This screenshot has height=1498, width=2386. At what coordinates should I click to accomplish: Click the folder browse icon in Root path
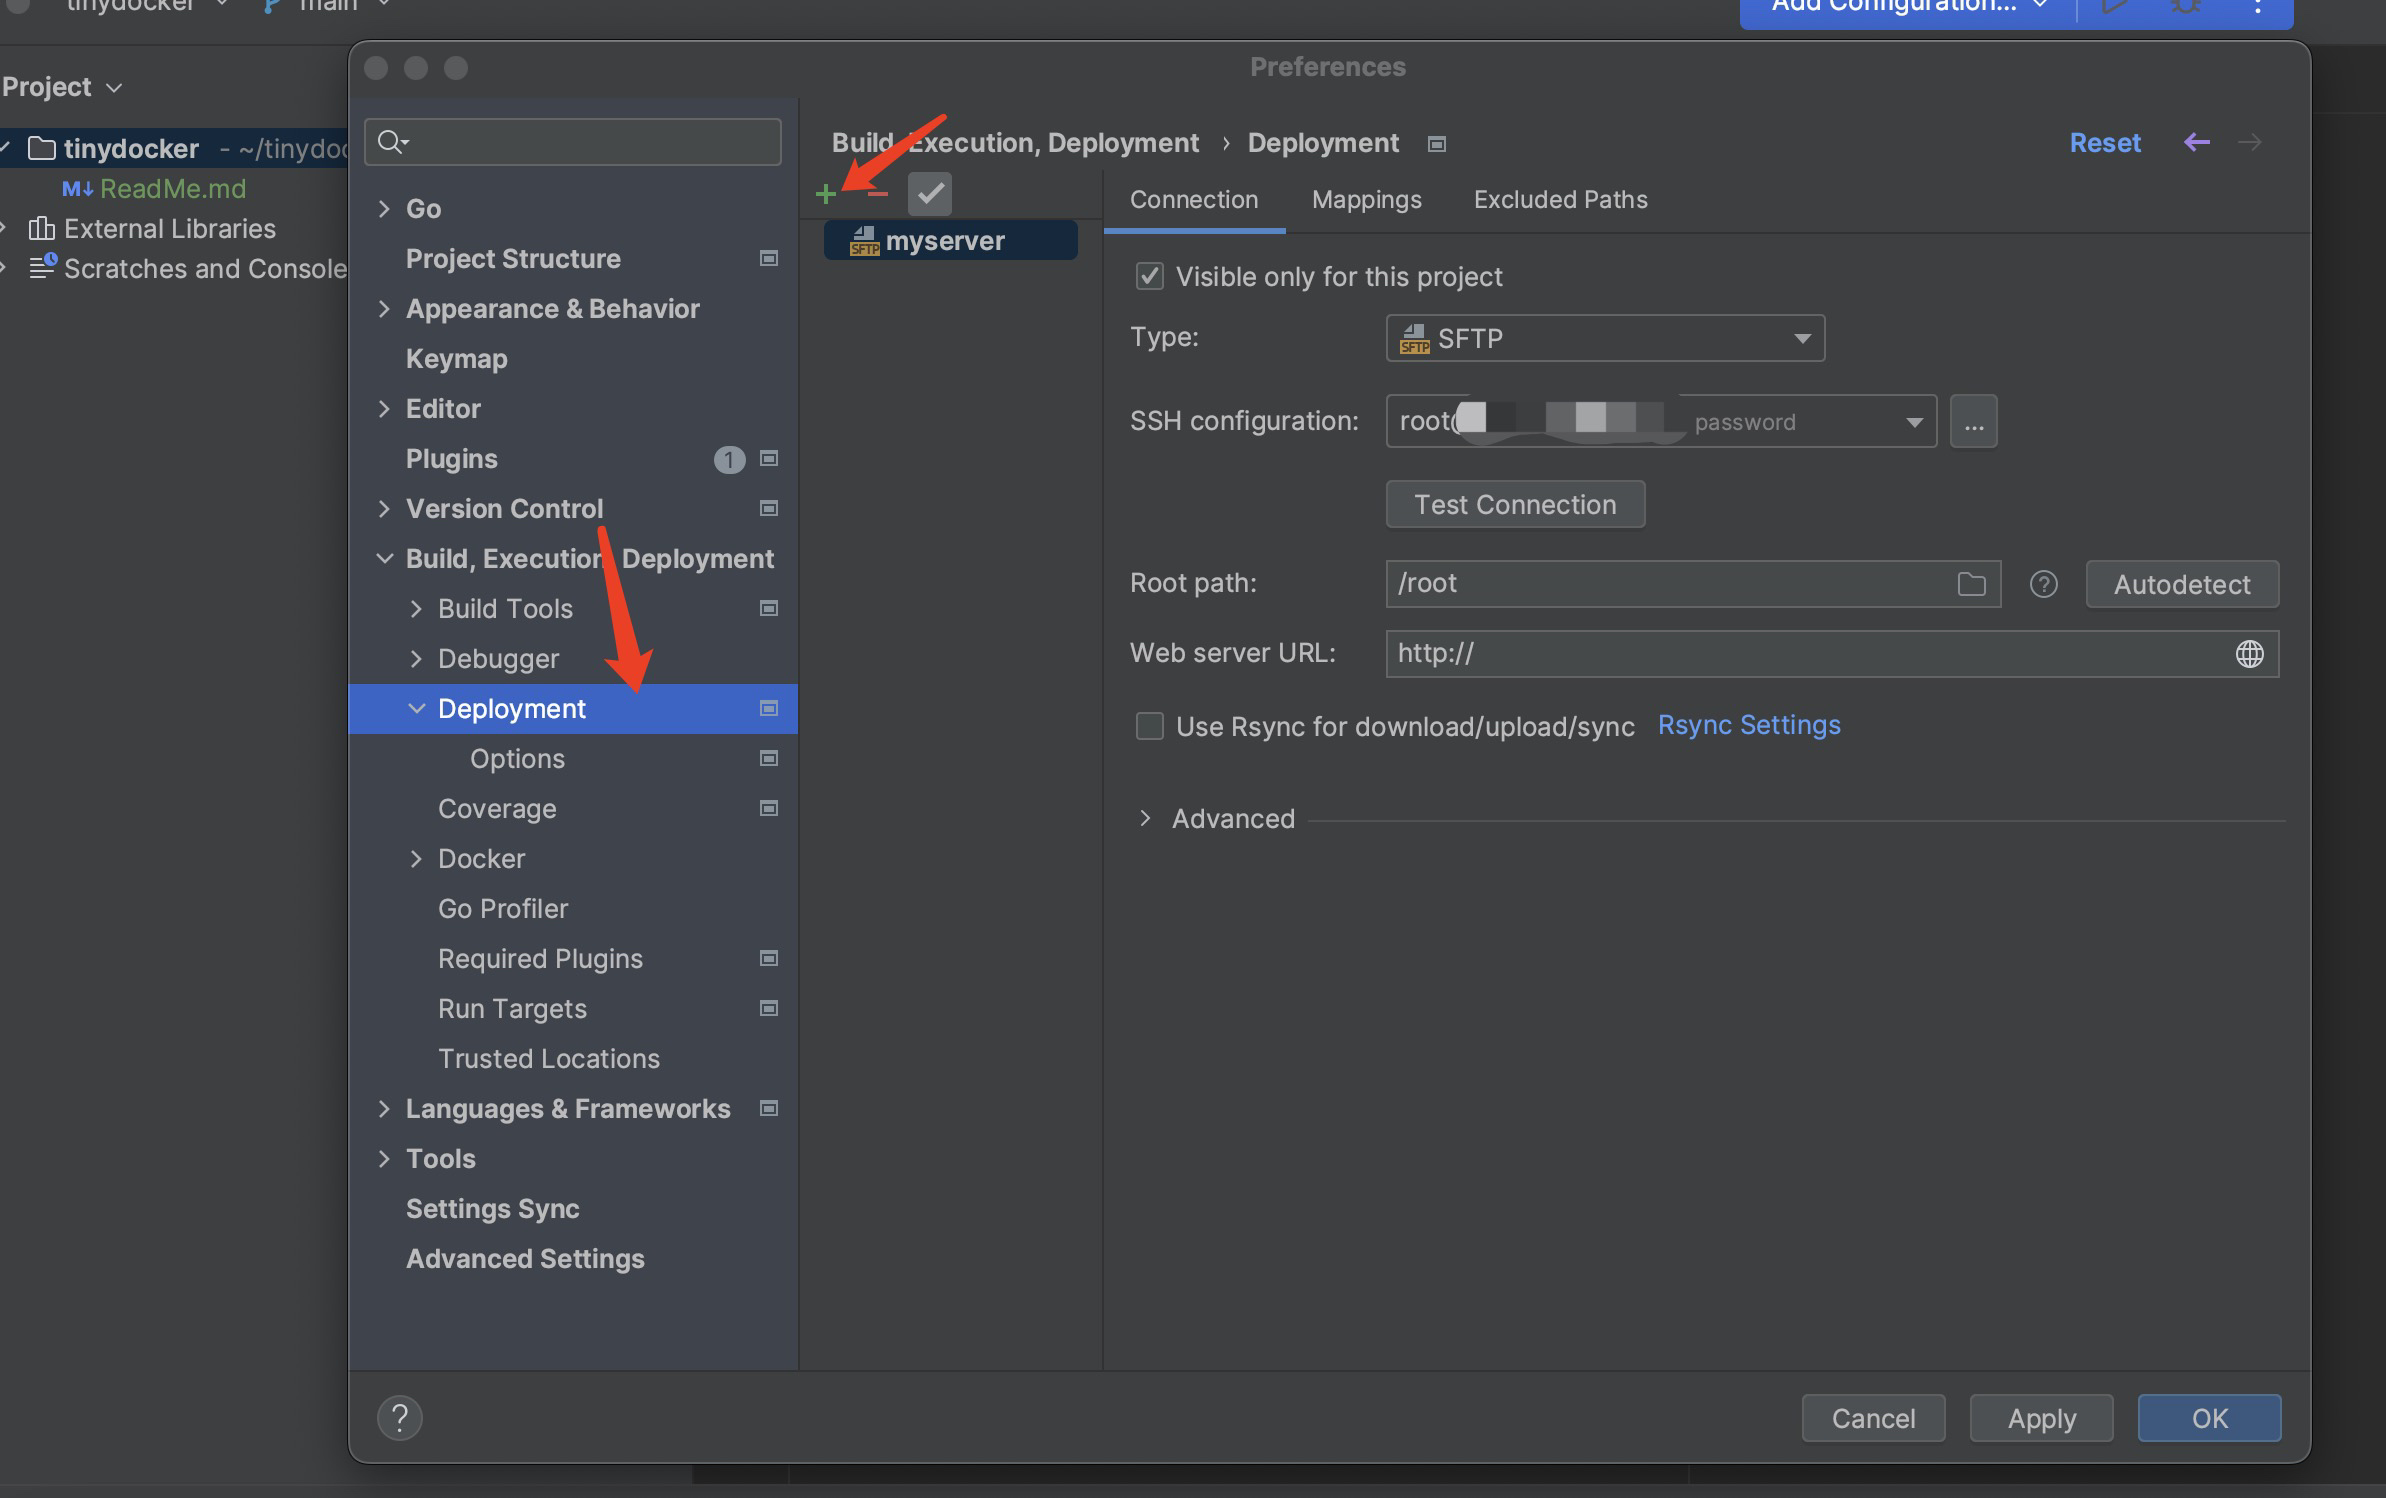click(1971, 584)
